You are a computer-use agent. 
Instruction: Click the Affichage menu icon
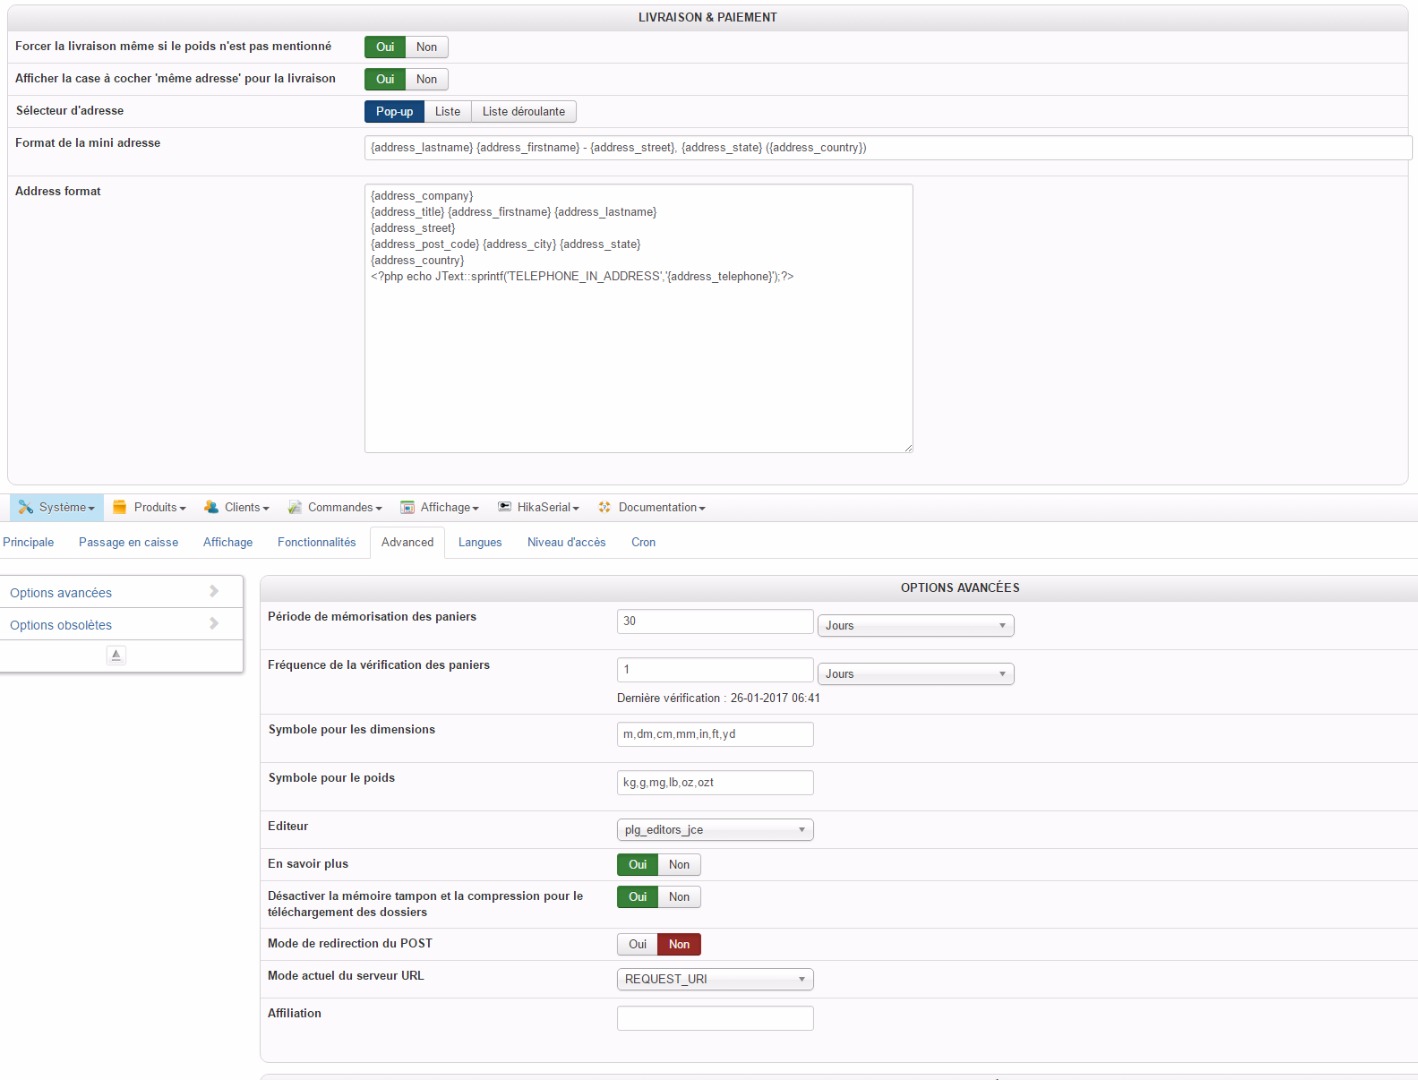pyautogui.click(x=407, y=508)
